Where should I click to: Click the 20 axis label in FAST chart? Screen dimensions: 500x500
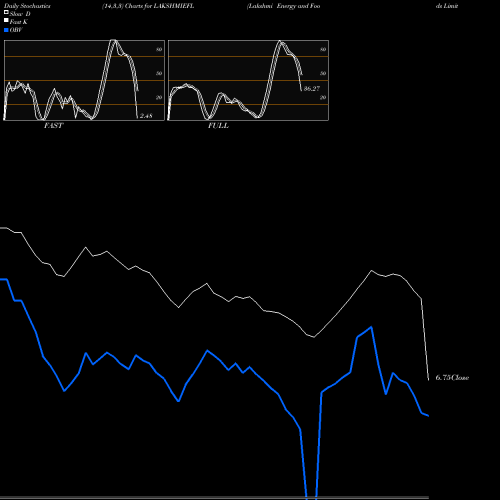pos(159,97)
